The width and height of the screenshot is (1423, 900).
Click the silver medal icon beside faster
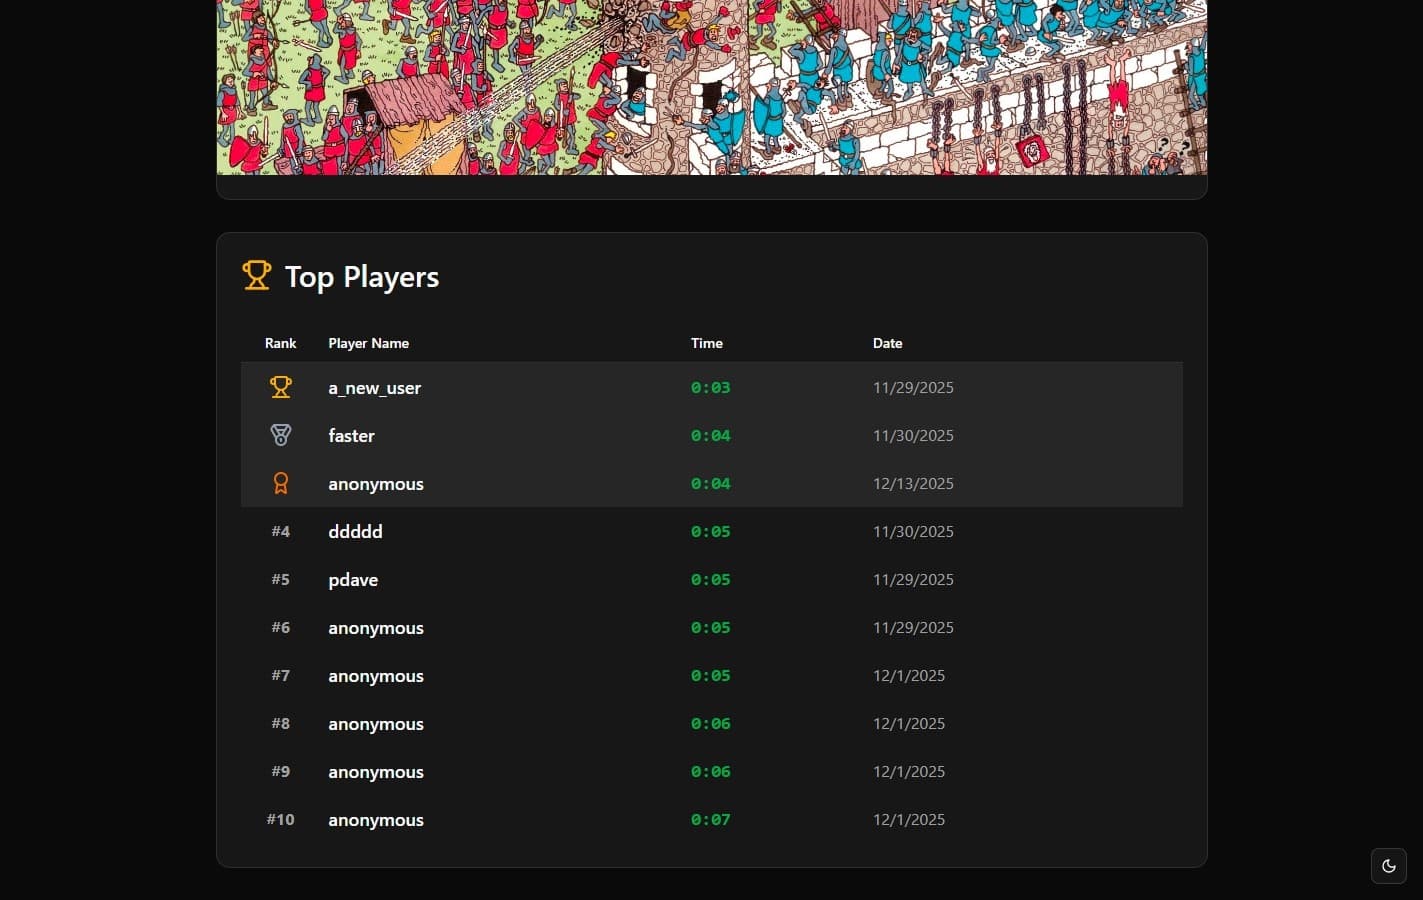click(280, 434)
